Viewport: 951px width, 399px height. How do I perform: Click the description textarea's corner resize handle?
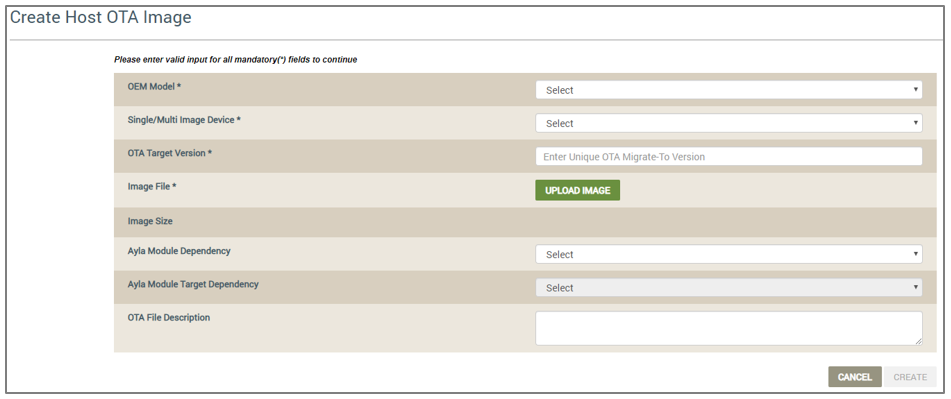[x=918, y=341]
